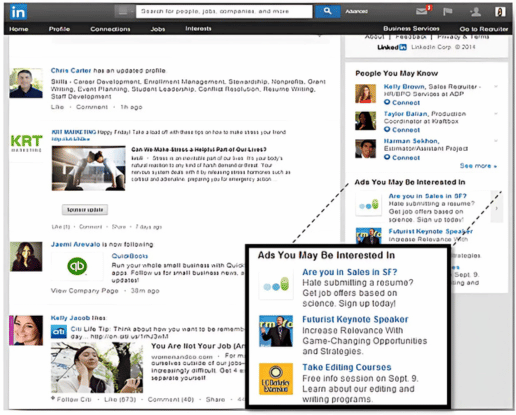
Task: Click next arrow on sidebar ads panel
Action: point(497,208)
